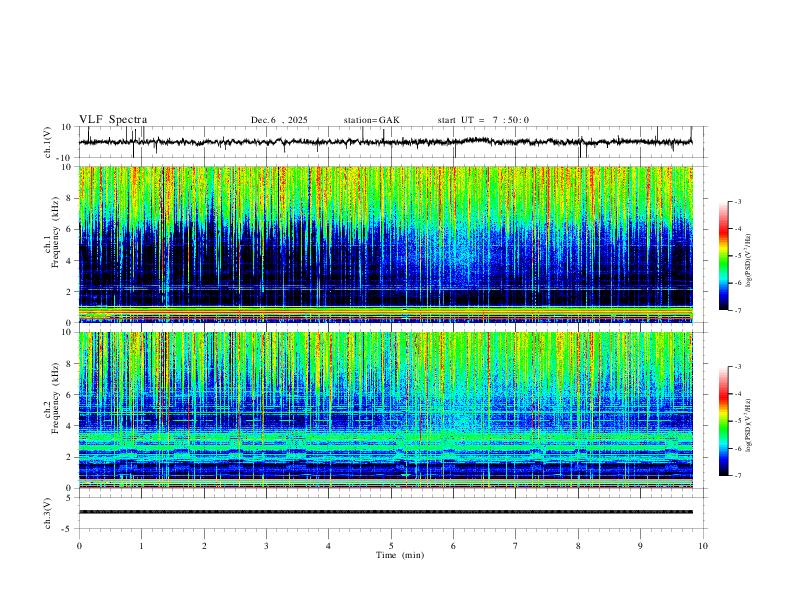The width and height of the screenshot is (792, 612).
Task: Click the ch.3 flat voltage trace
Action: [x=386, y=512]
